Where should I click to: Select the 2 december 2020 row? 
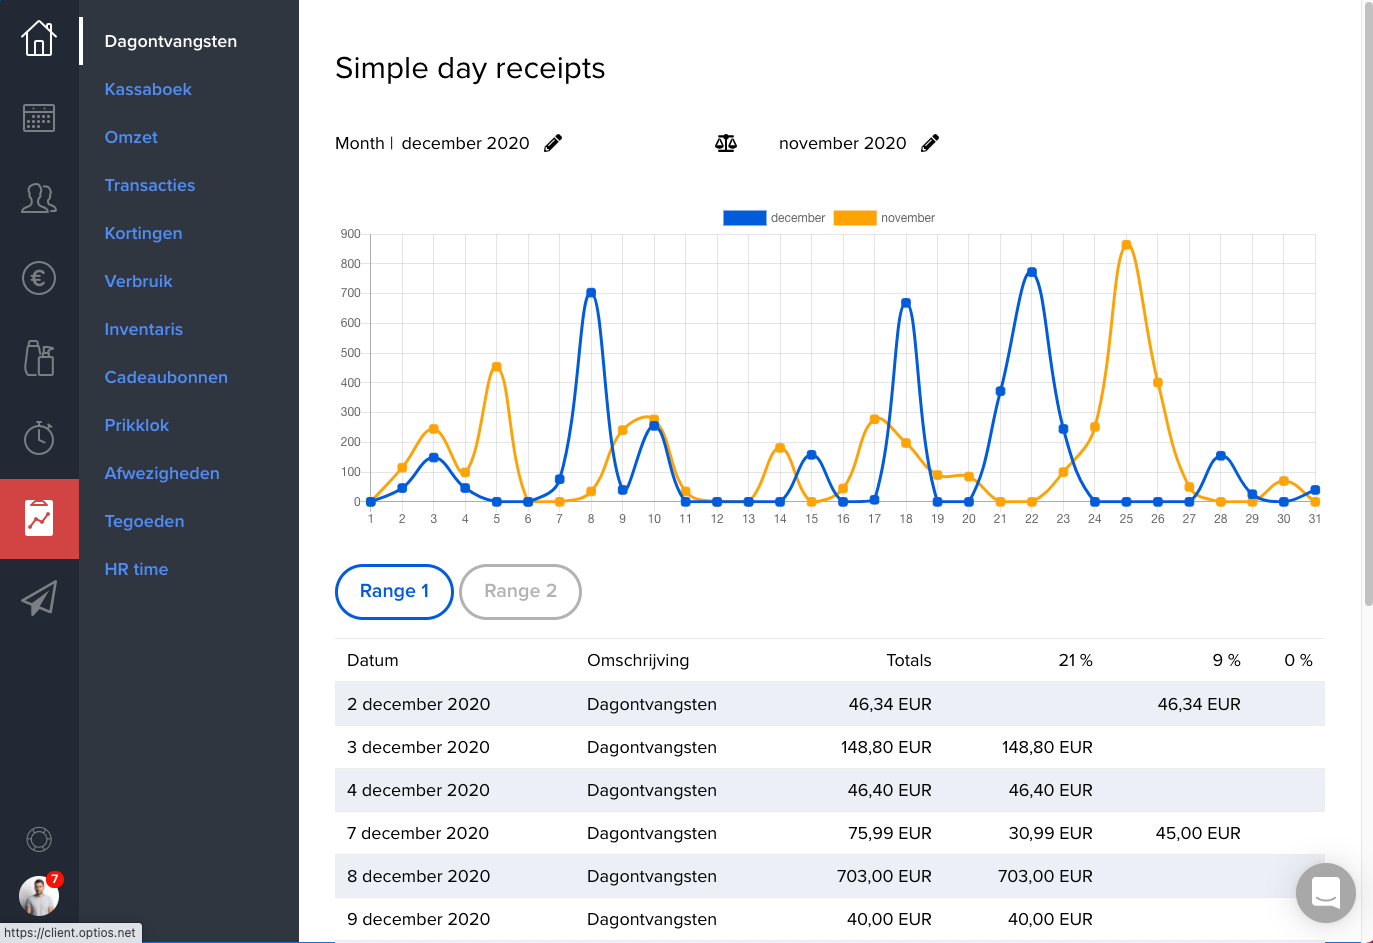click(x=830, y=704)
